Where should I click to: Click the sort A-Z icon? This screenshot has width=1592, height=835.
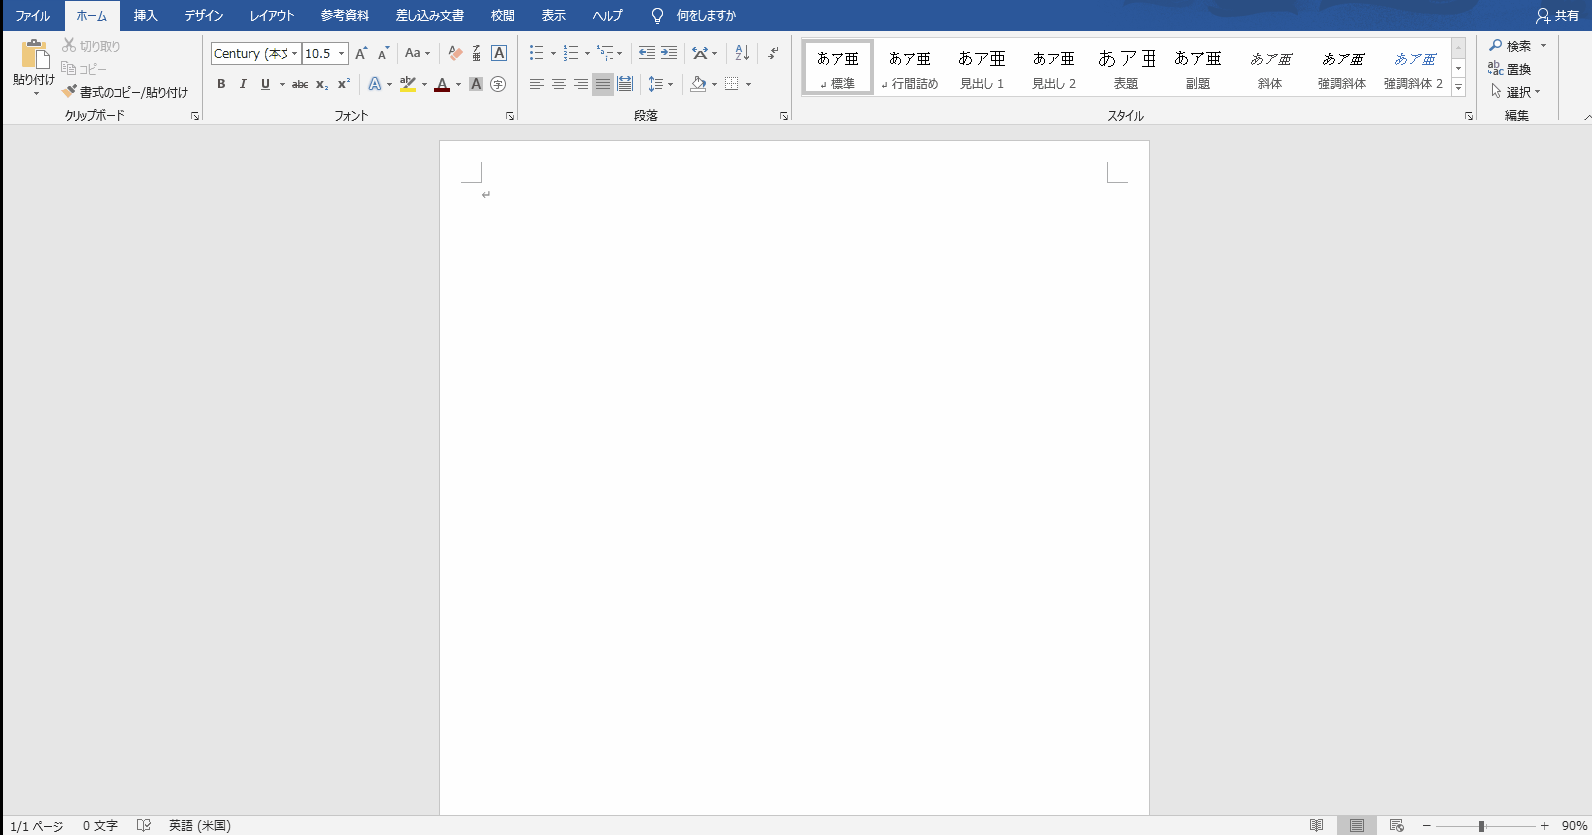coord(742,53)
